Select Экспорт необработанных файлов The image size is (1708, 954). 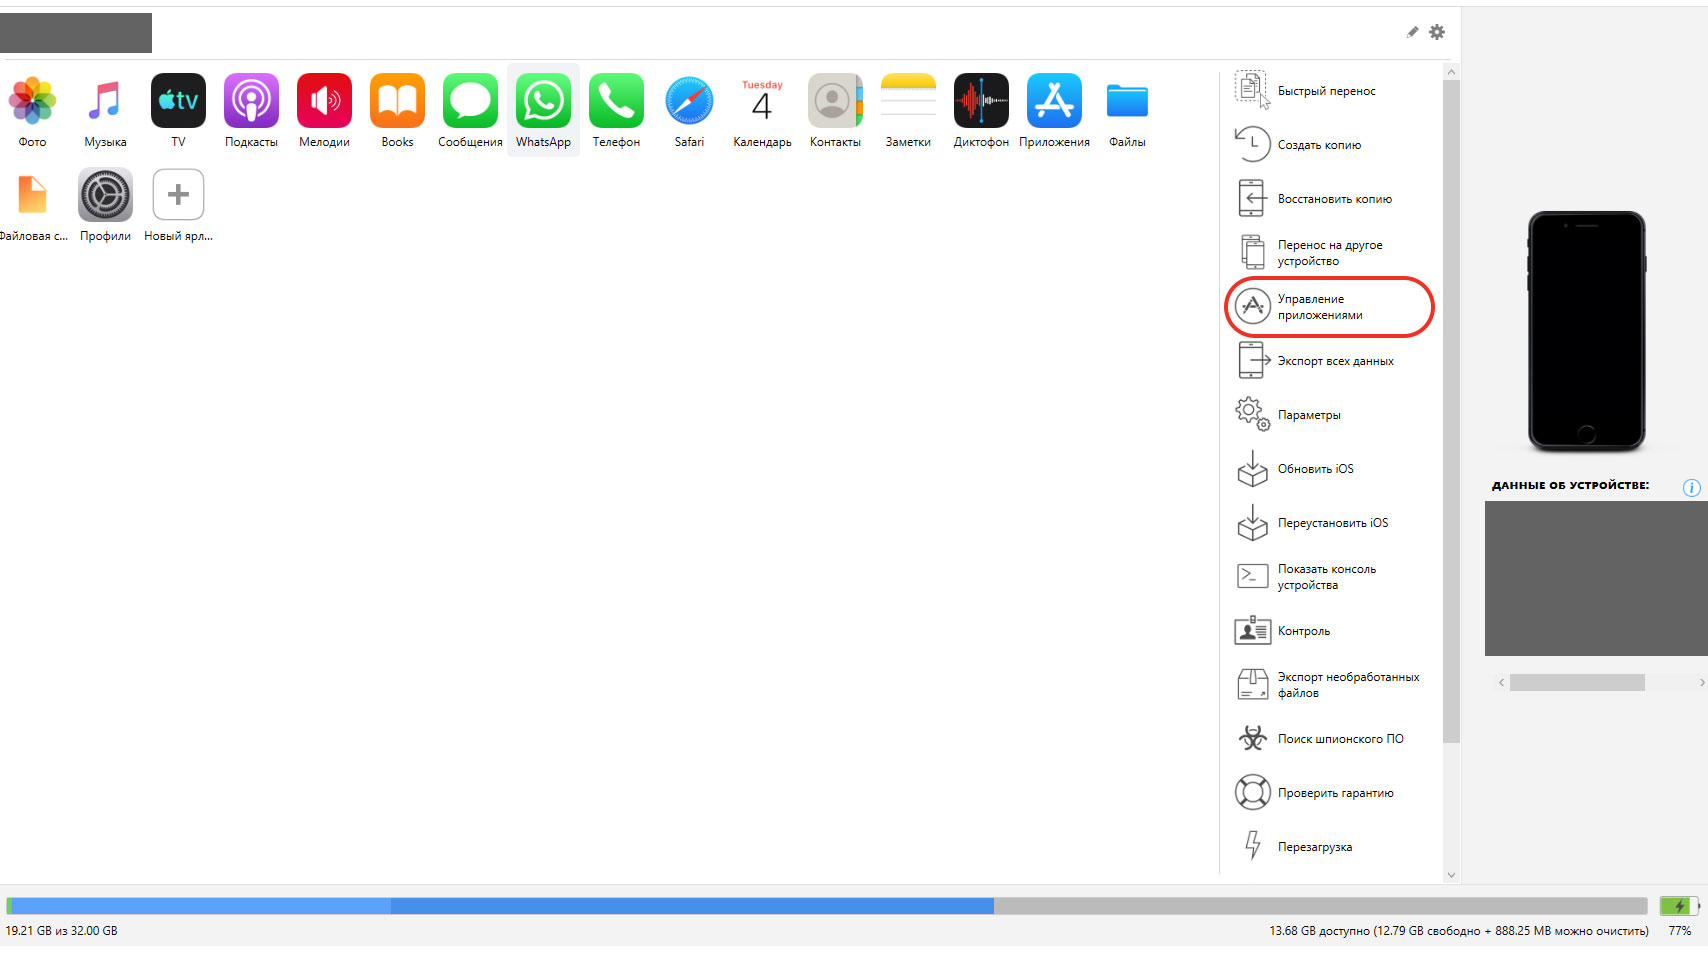pos(1326,685)
